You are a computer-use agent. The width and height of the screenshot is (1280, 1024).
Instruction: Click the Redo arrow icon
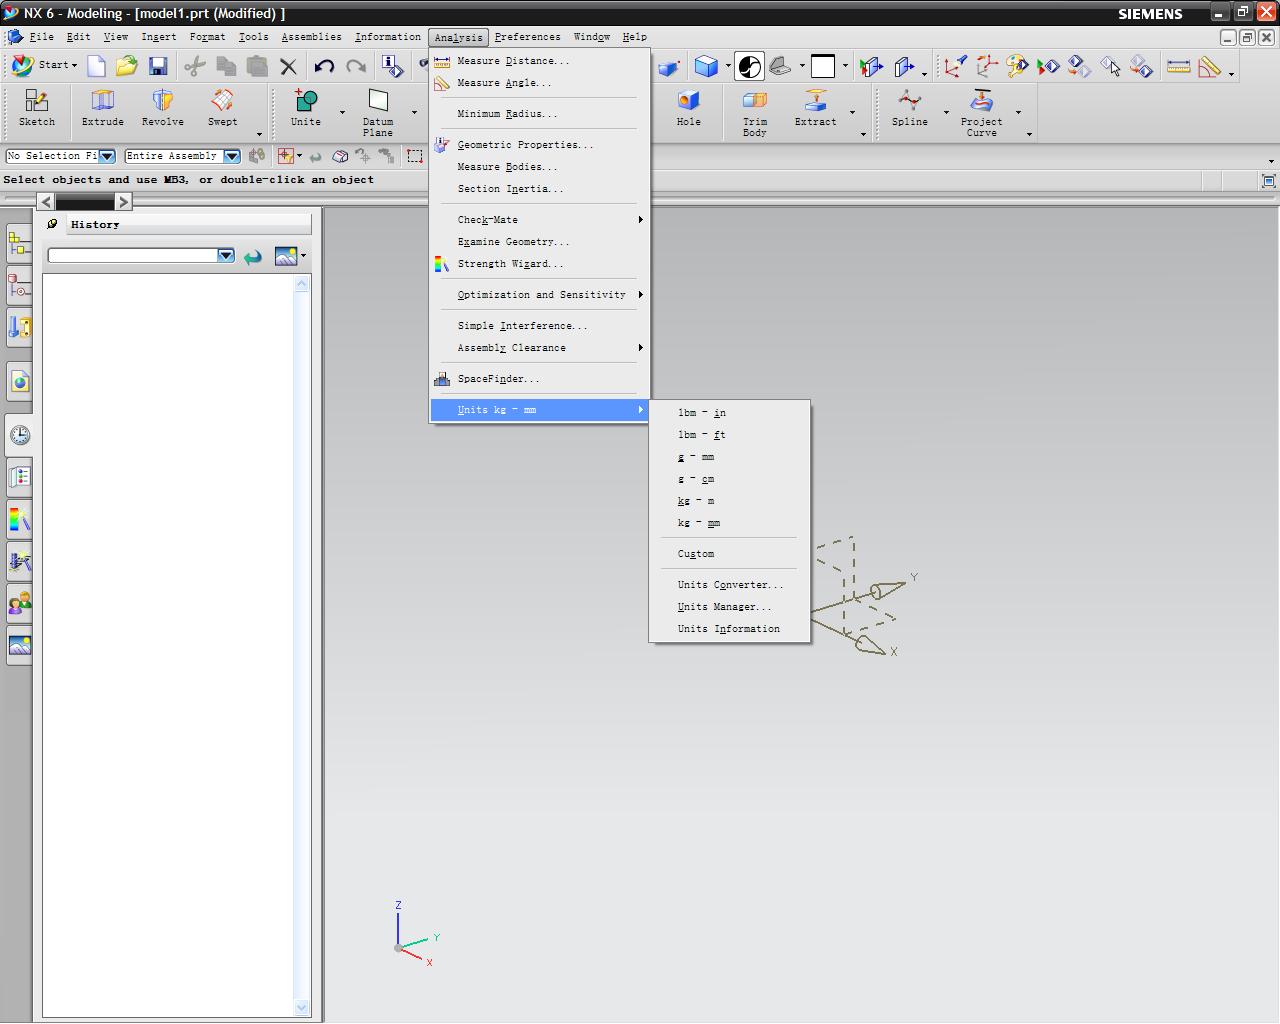[x=356, y=67]
